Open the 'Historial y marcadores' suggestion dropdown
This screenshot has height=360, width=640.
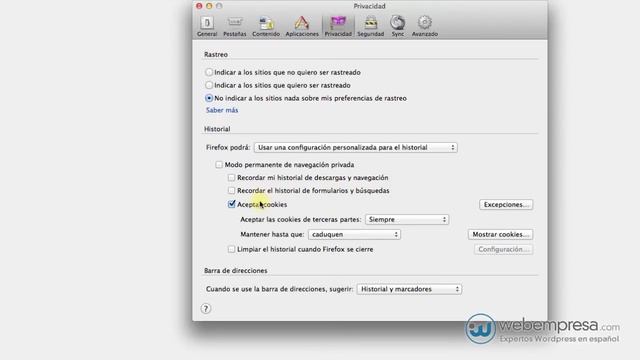click(409, 289)
